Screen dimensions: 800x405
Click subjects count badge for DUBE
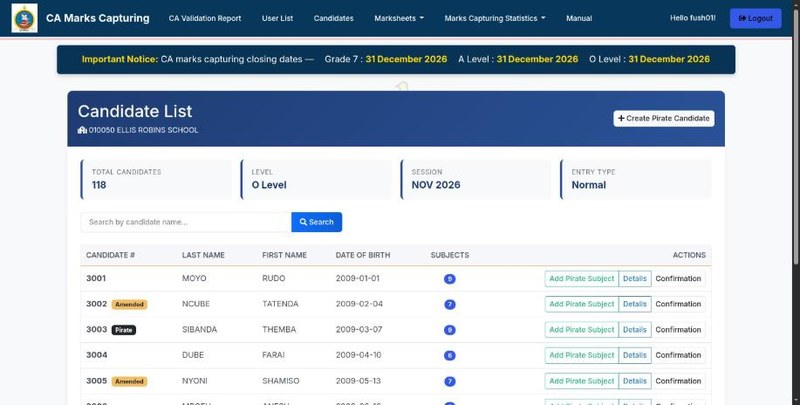pos(449,356)
